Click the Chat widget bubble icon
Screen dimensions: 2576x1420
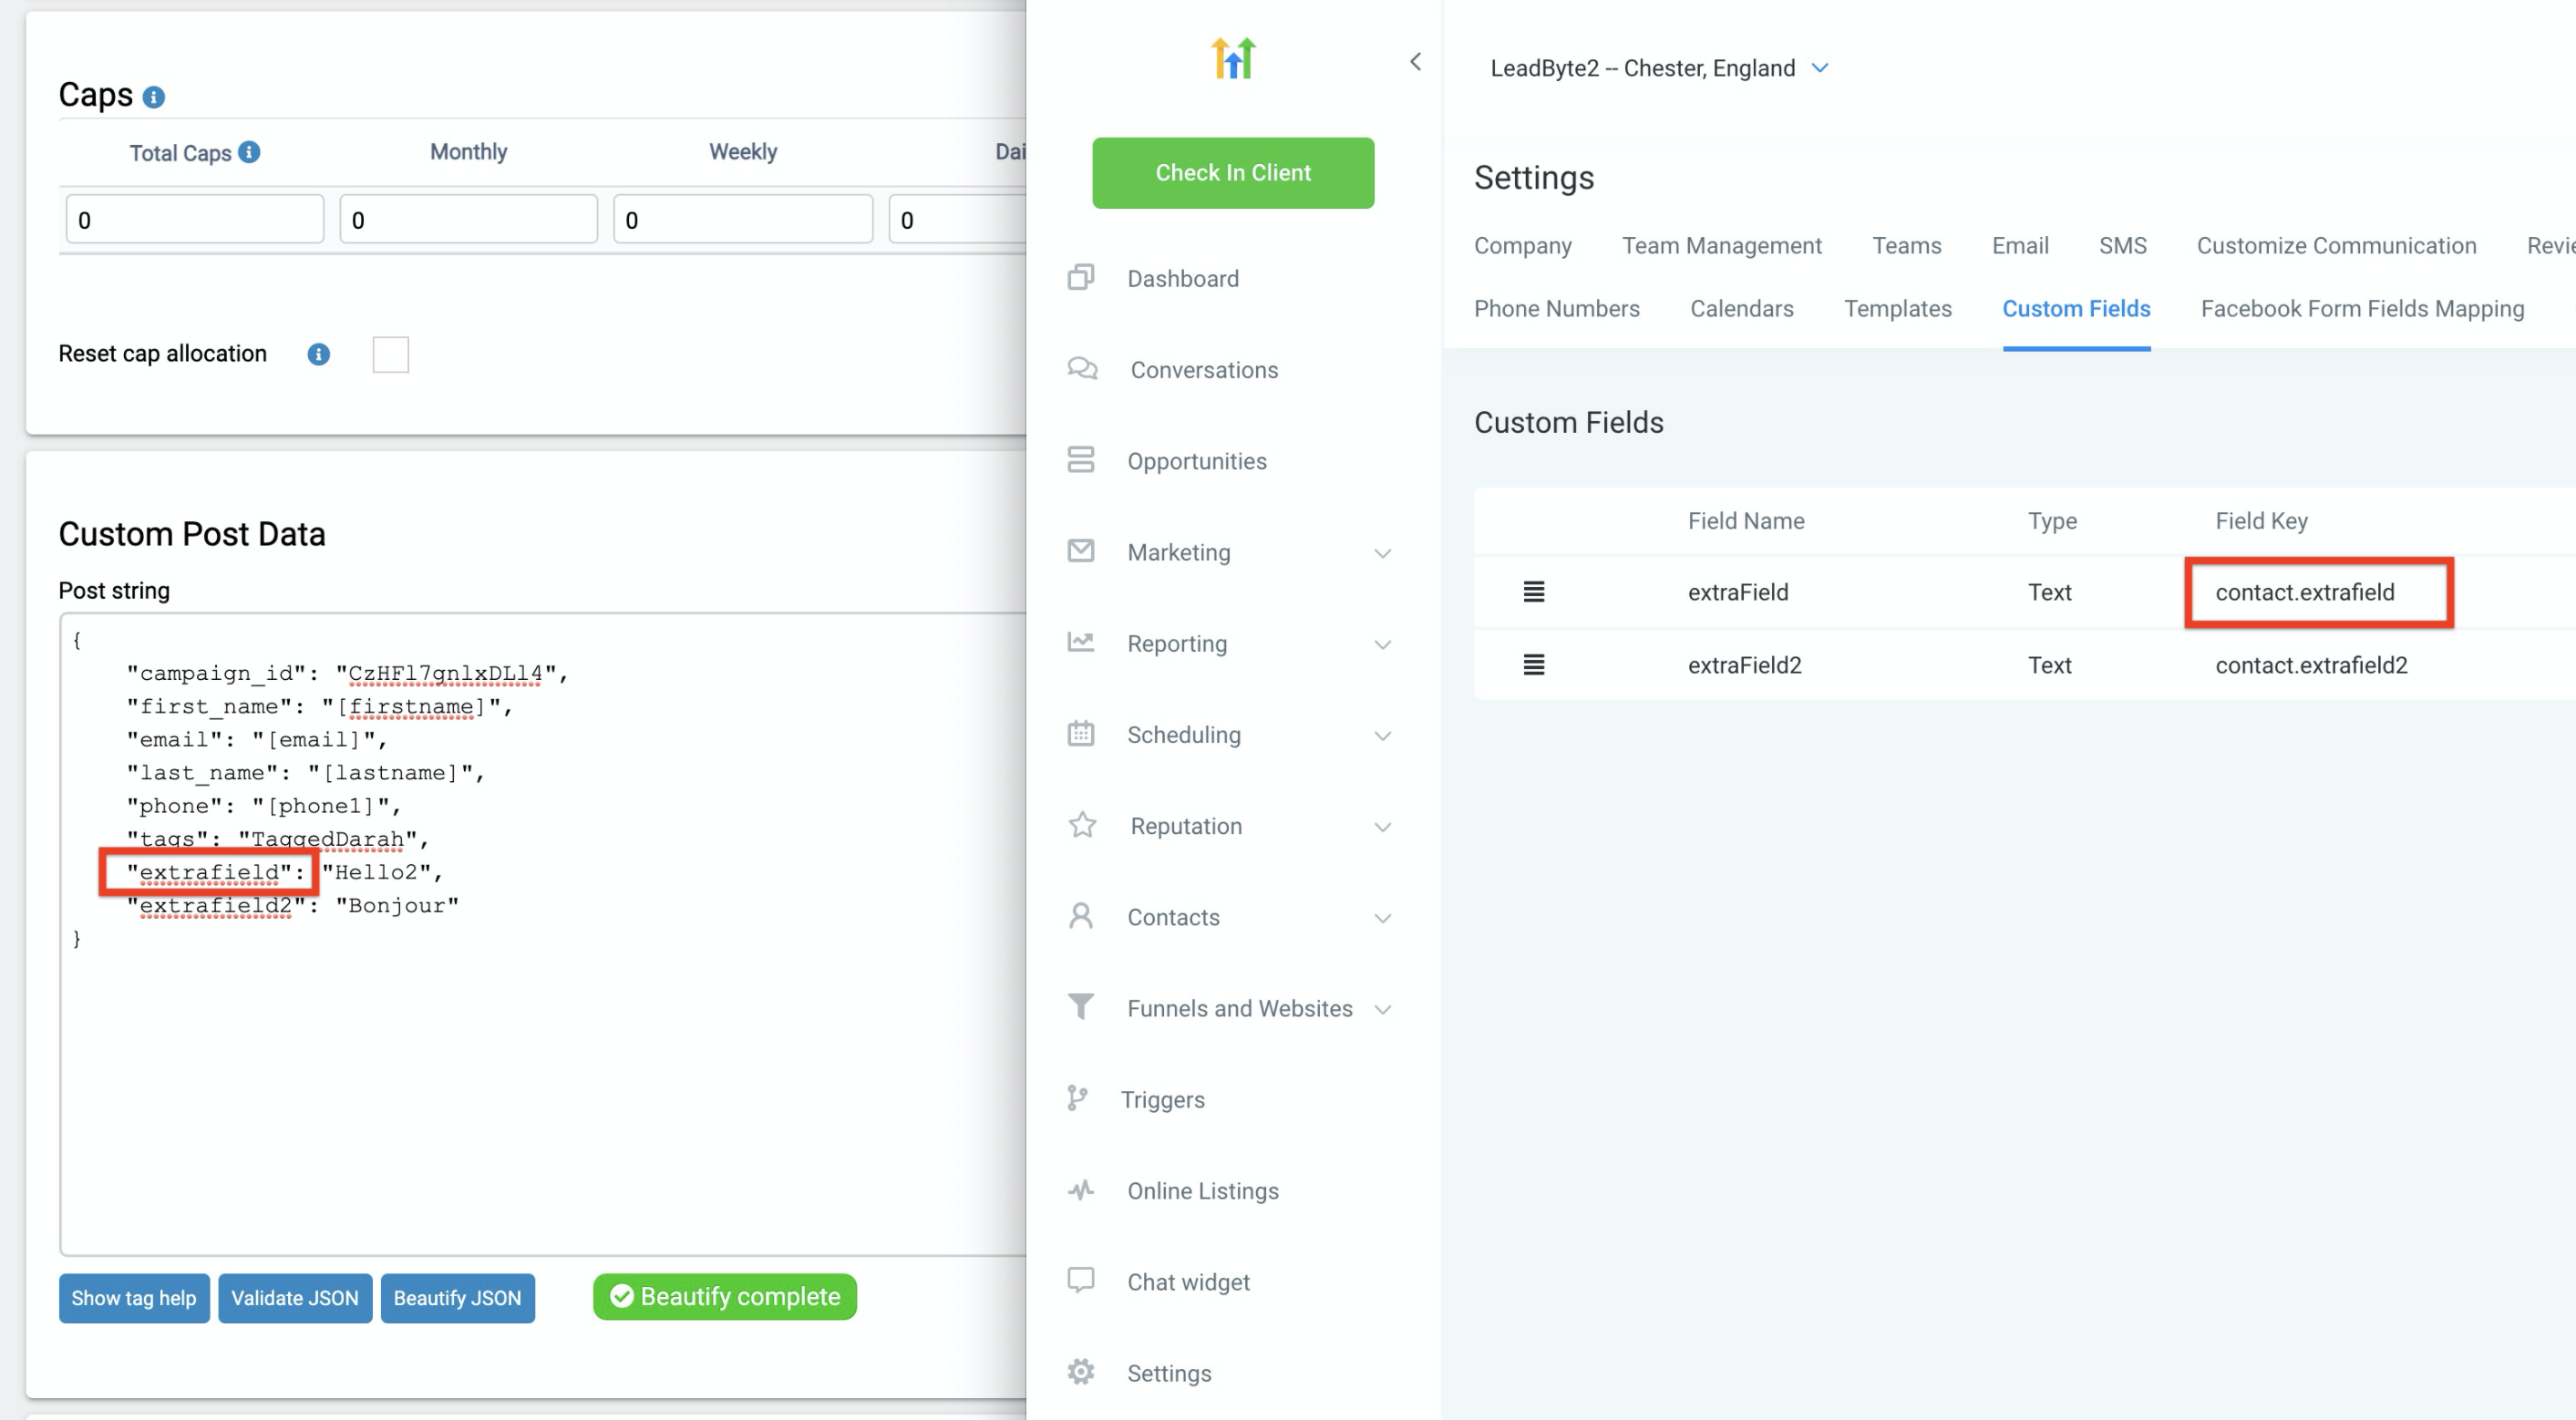coord(1081,1281)
